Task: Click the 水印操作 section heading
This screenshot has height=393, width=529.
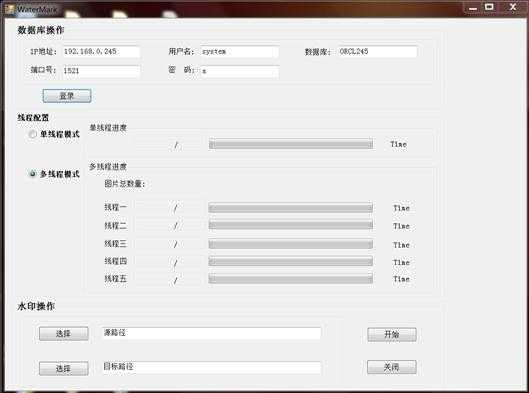Action: click(x=36, y=306)
